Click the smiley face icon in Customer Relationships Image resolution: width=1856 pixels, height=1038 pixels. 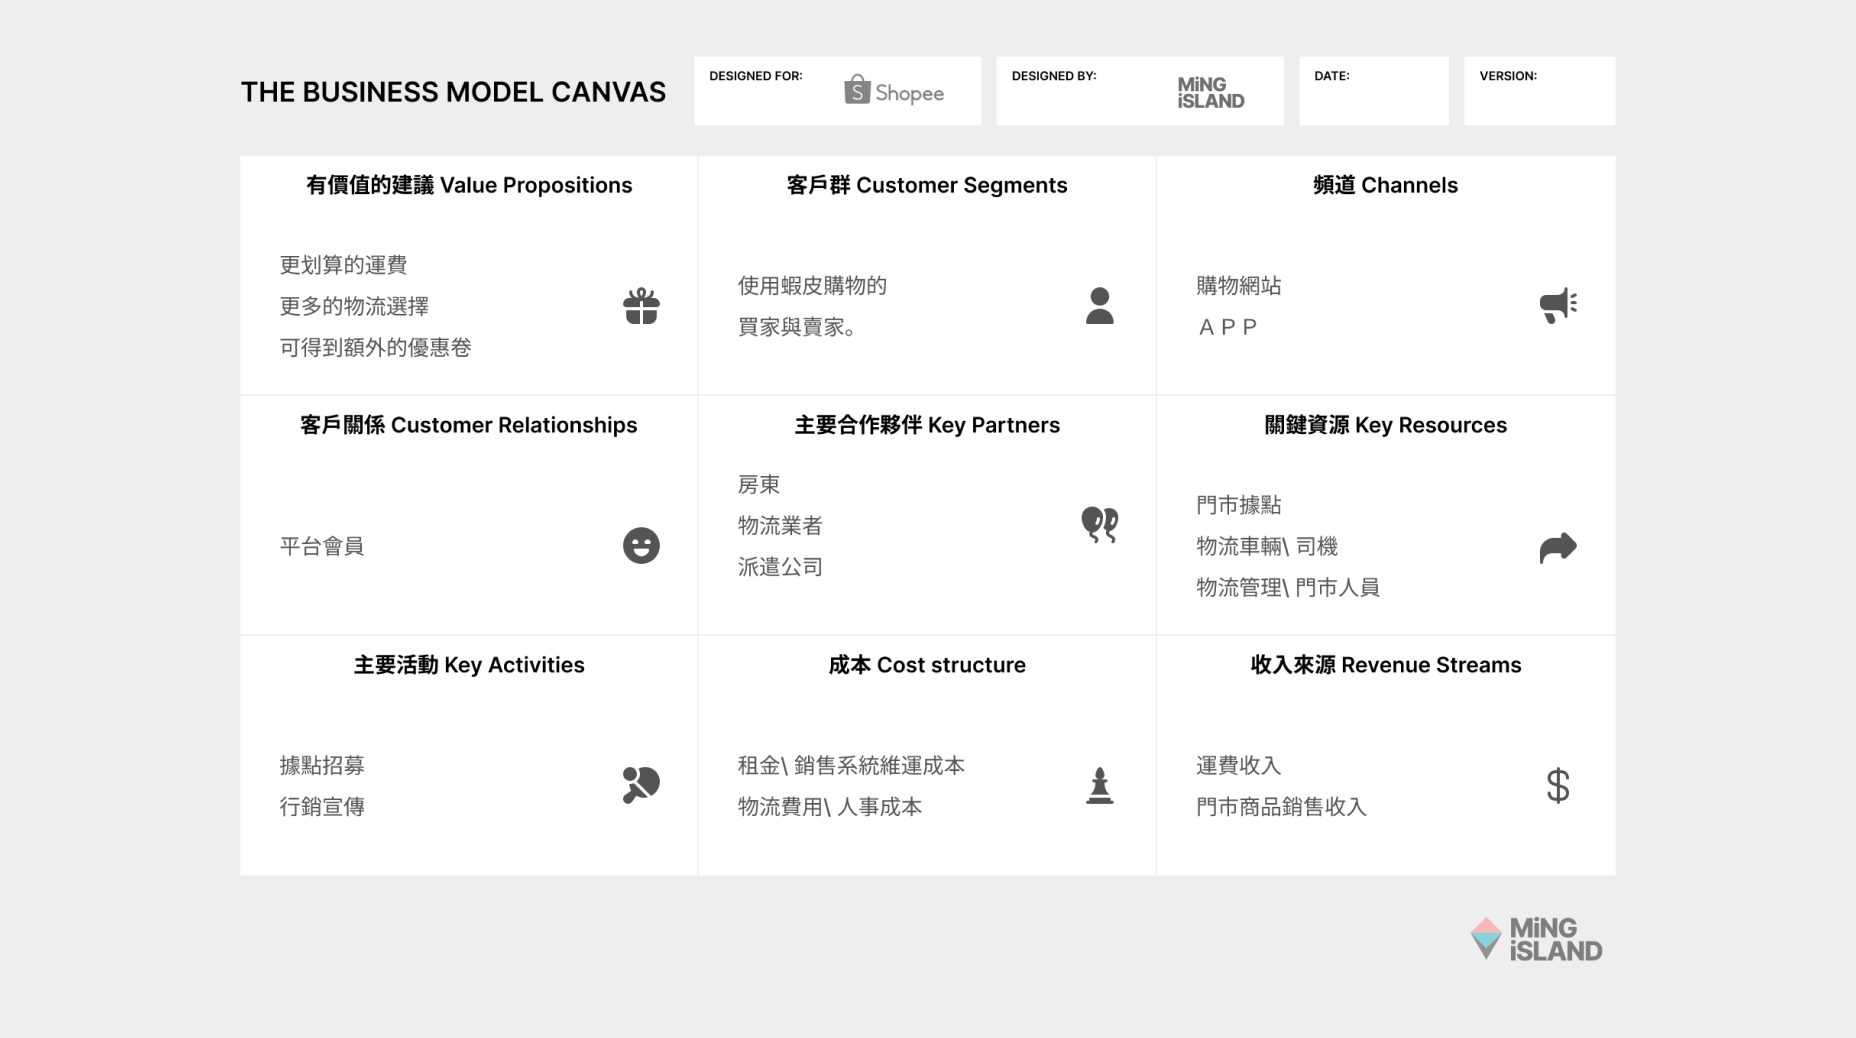[x=641, y=546]
